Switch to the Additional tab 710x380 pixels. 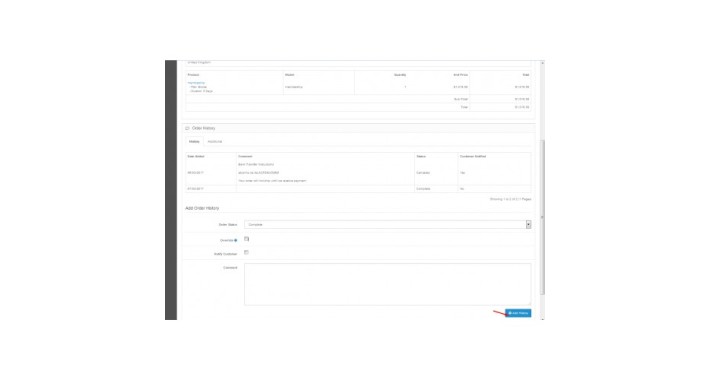[x=215, y=142]
